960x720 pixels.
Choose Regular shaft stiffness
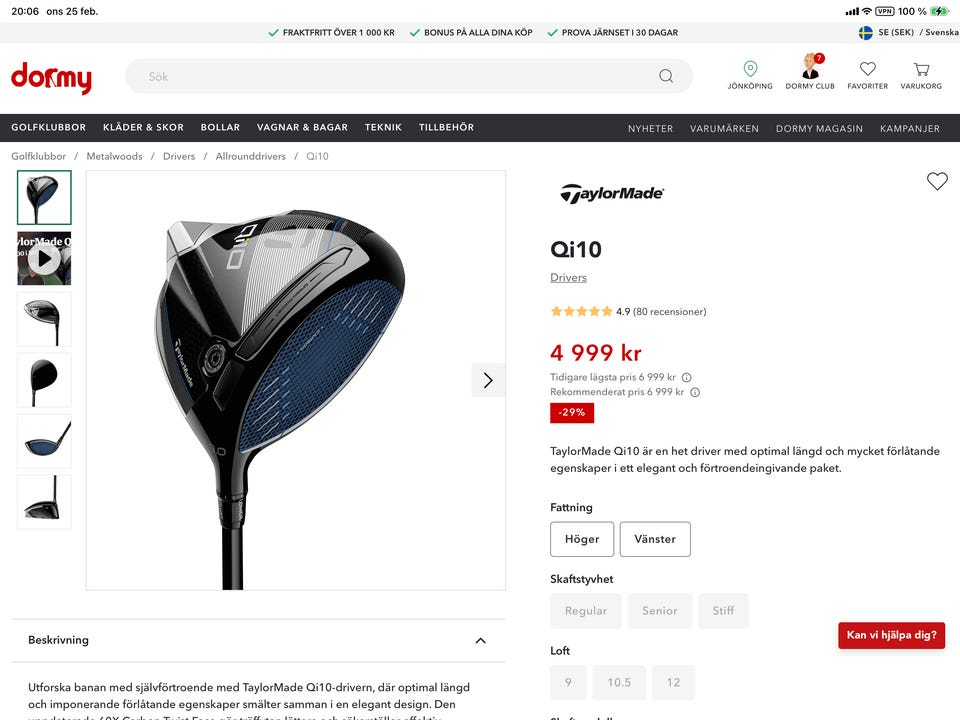tap(586, 610)
